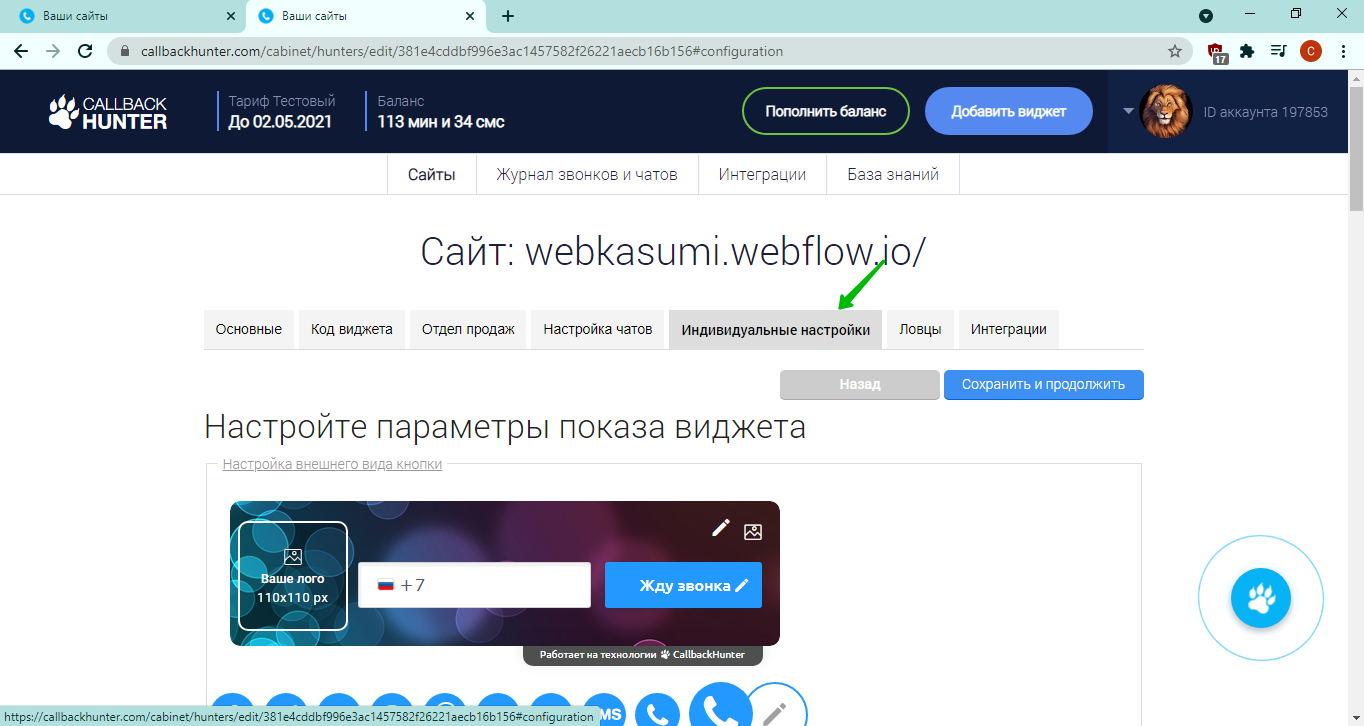This screenshot has width=1364, height=726.
Task: Select the smaller phone button style
Action: pyautogui.click(x=657, y=712)
